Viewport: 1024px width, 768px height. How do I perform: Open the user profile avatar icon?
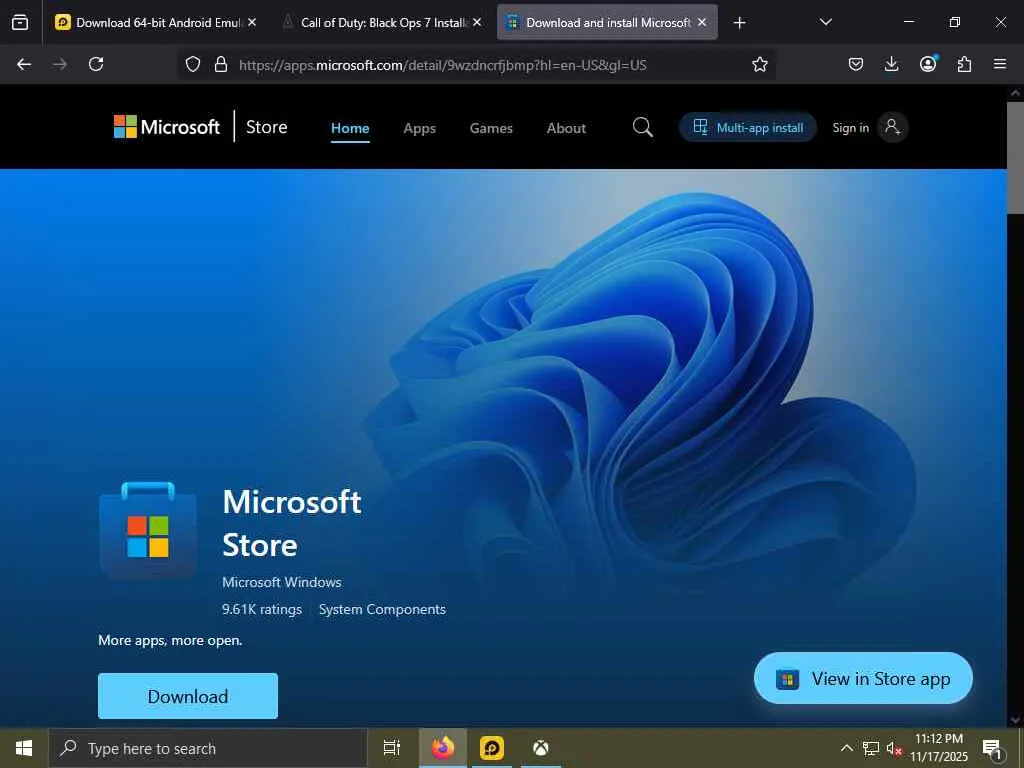coord(892,127)
